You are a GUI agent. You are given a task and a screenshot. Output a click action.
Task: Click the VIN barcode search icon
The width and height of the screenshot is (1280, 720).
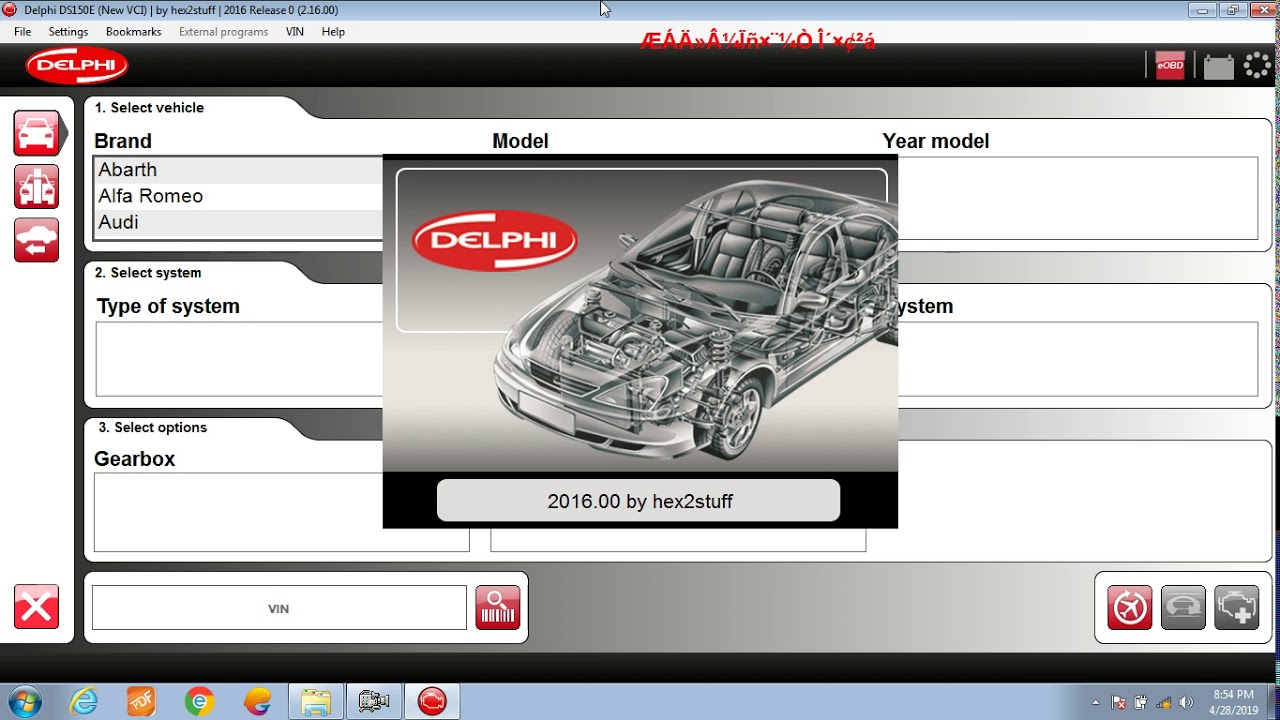point(498,607)
